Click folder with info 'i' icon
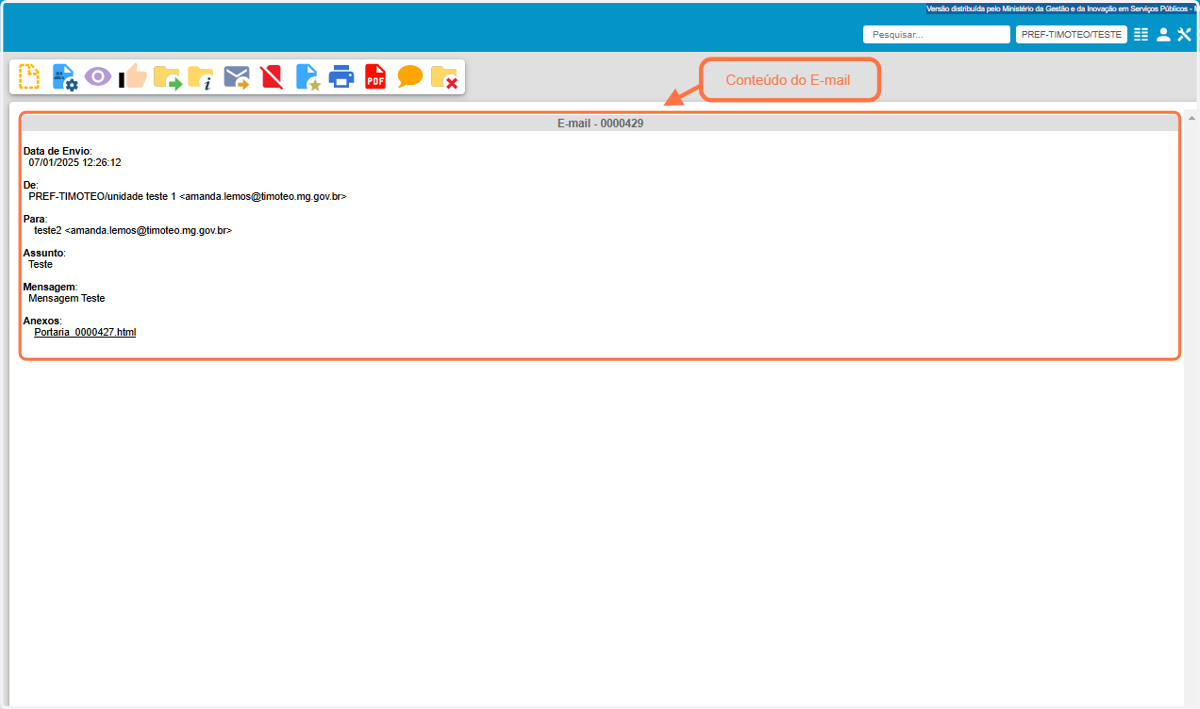Image resolution: width=1200 pixels, height=709 pixels. pyautogui.click(x=201, y=77)
